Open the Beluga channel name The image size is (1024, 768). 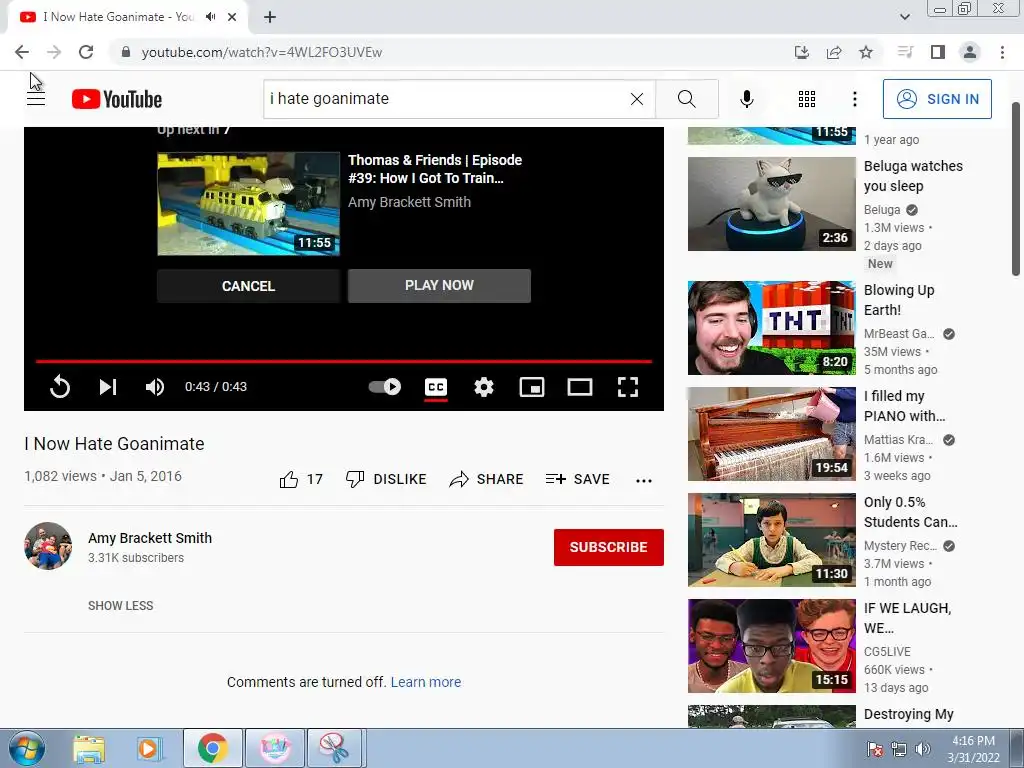(x=882, y=210)
